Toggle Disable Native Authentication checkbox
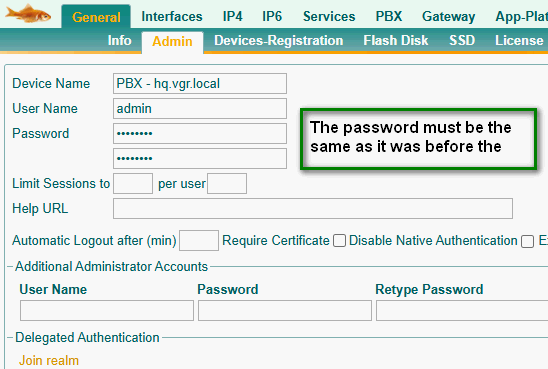 click(x=527, y=241)
